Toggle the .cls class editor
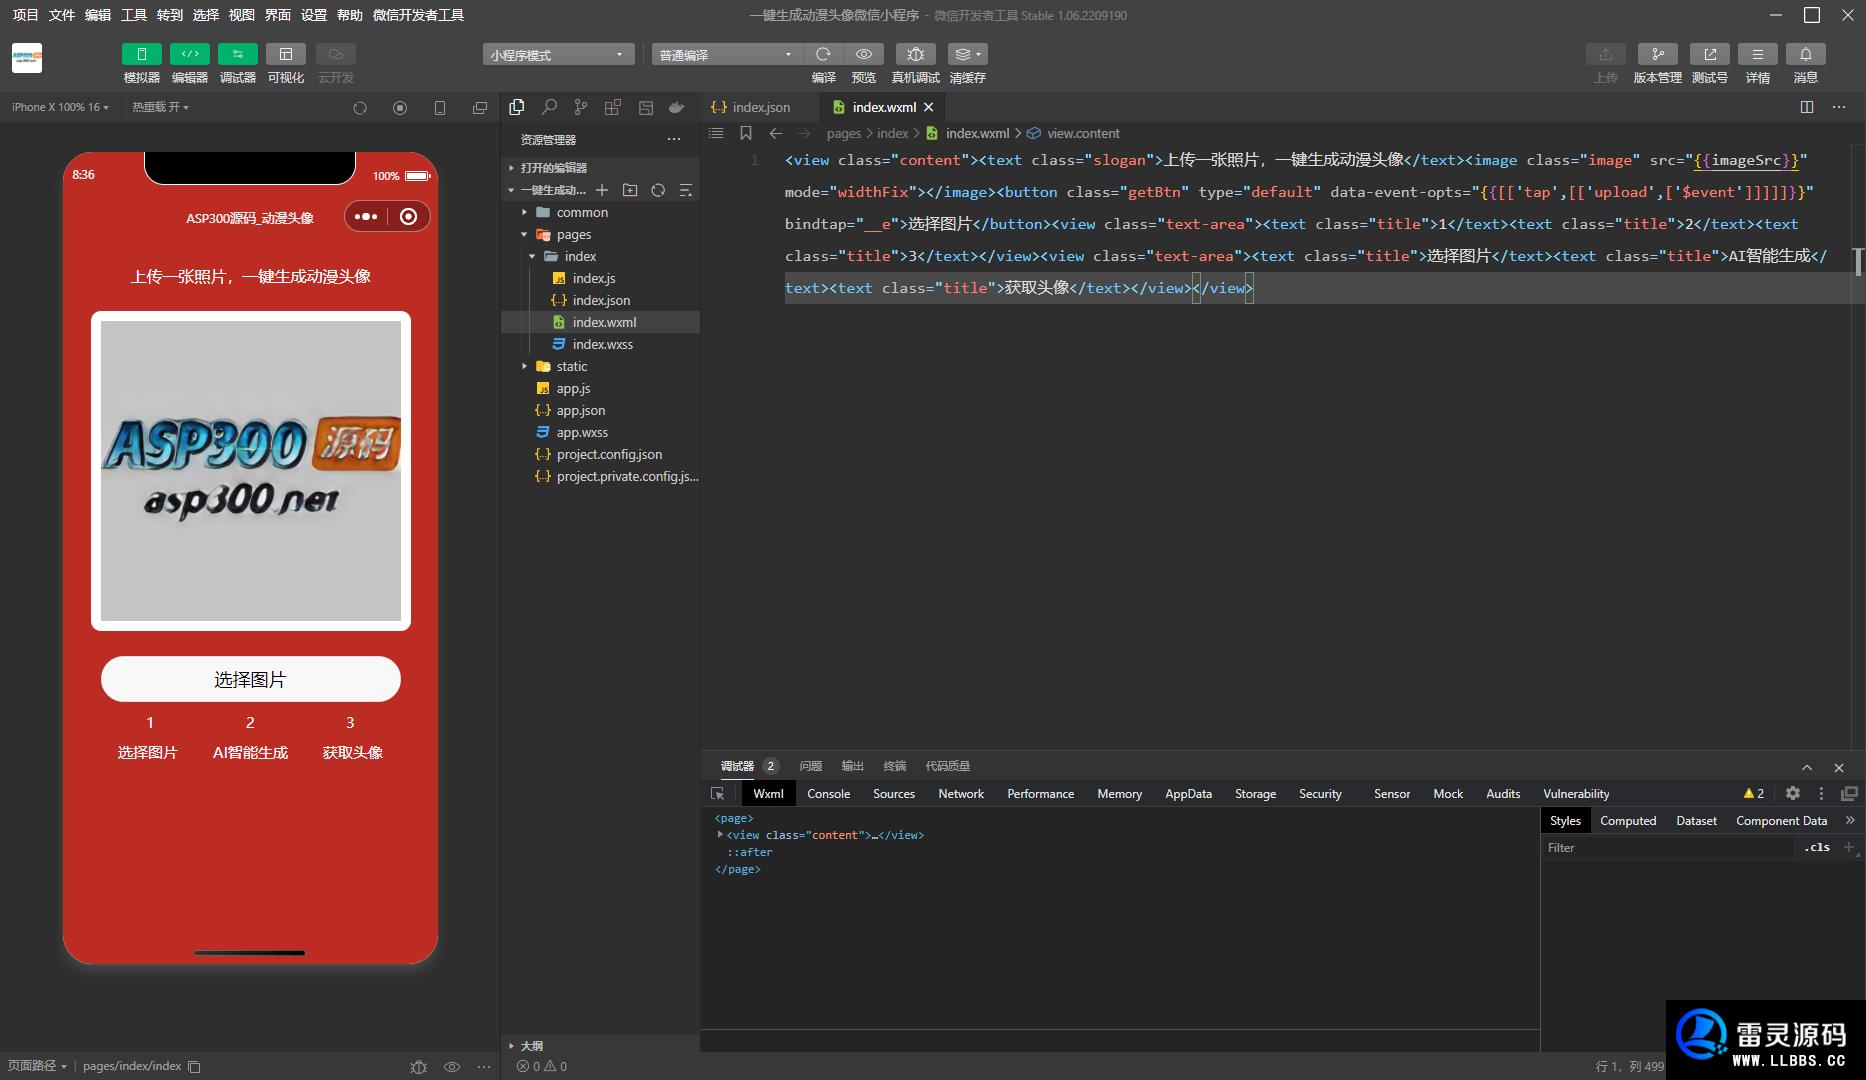The height and width of the screenshot is (1080, 1866). click(1817, 847)
